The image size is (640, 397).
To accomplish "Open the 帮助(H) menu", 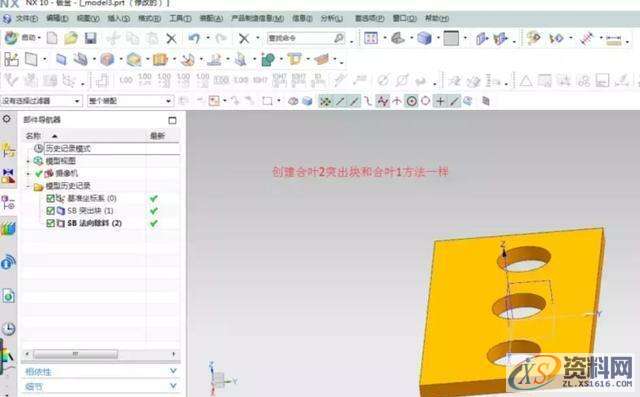I will pos(437,18).
